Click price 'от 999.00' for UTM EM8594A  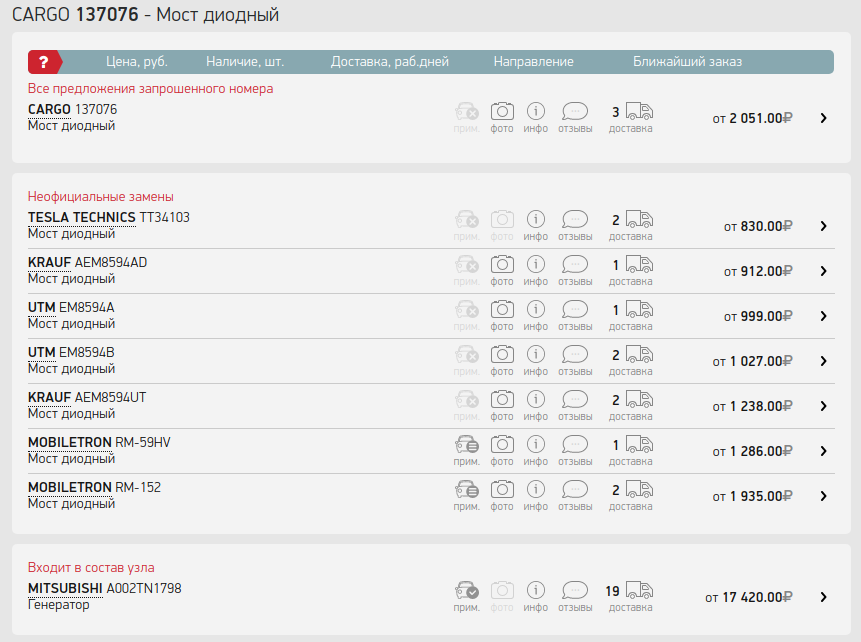[x=758, y=316]
